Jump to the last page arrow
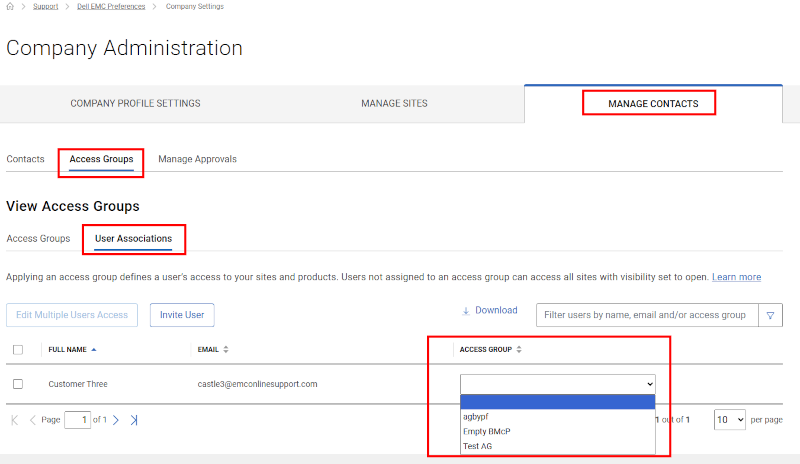 pyautogui.click(x=134, y=420)
